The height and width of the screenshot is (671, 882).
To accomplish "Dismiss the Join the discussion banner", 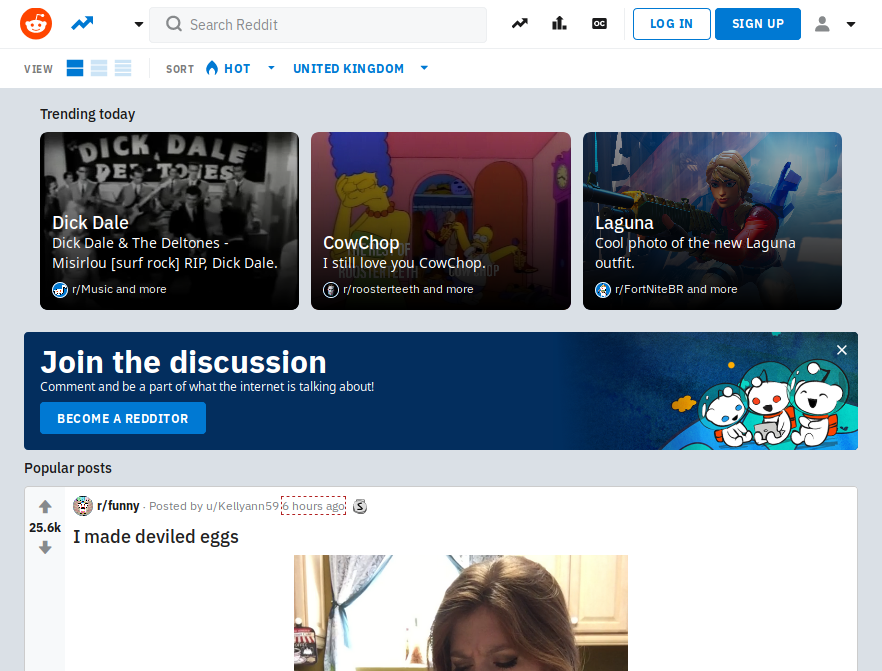I will (841, 350).
